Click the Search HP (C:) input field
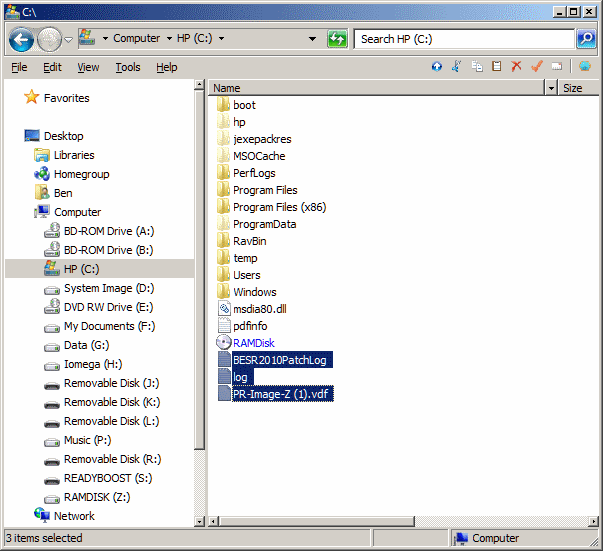The width and height of the screenshot is (603, 551). click(463, 39)
